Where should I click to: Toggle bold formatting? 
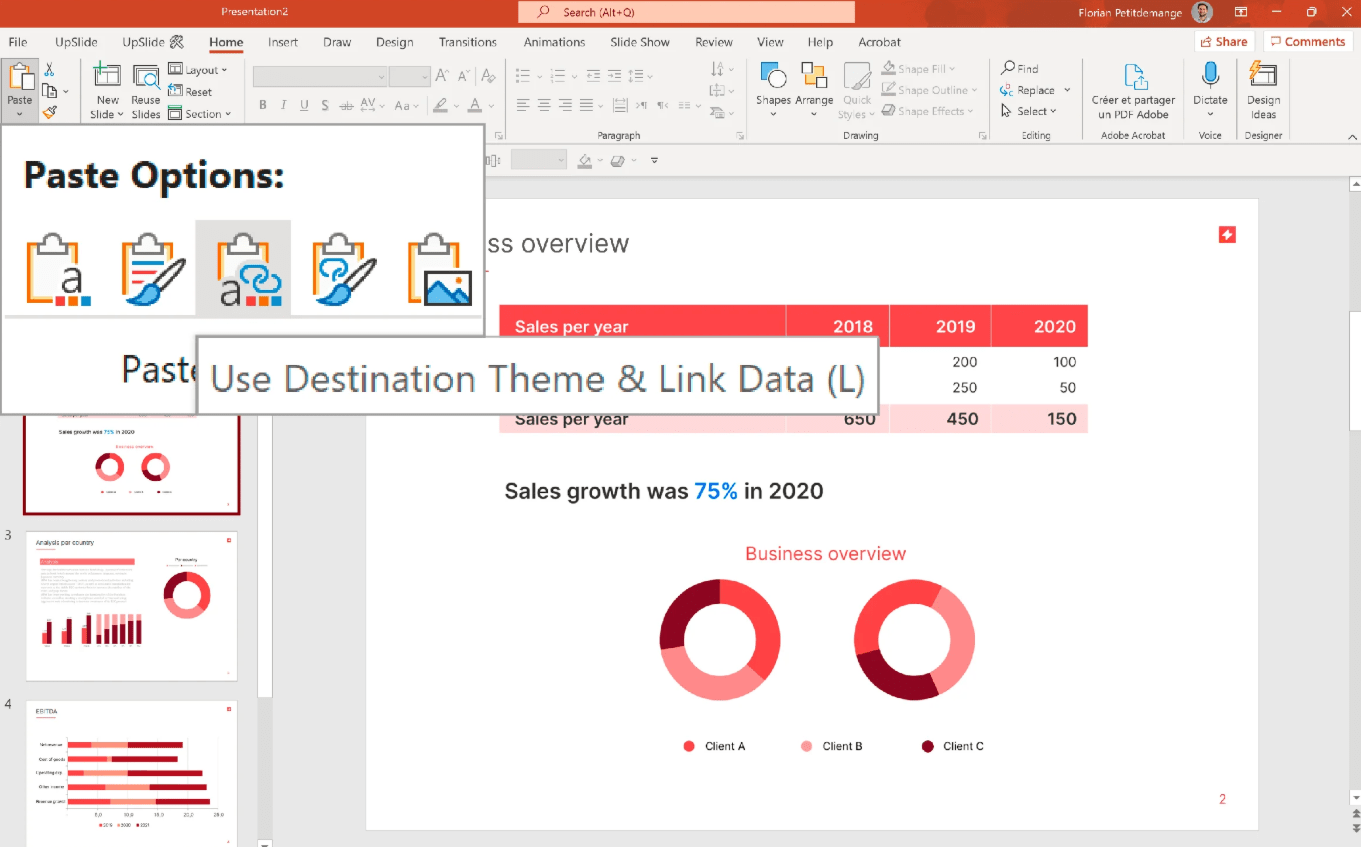pyautogui.click(x=263, y=105)
